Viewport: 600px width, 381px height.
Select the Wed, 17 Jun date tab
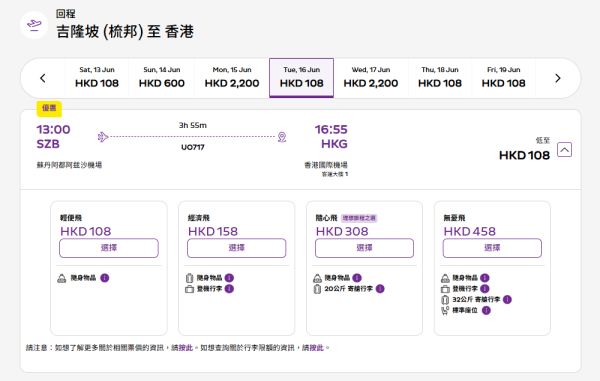pos(371,78)
